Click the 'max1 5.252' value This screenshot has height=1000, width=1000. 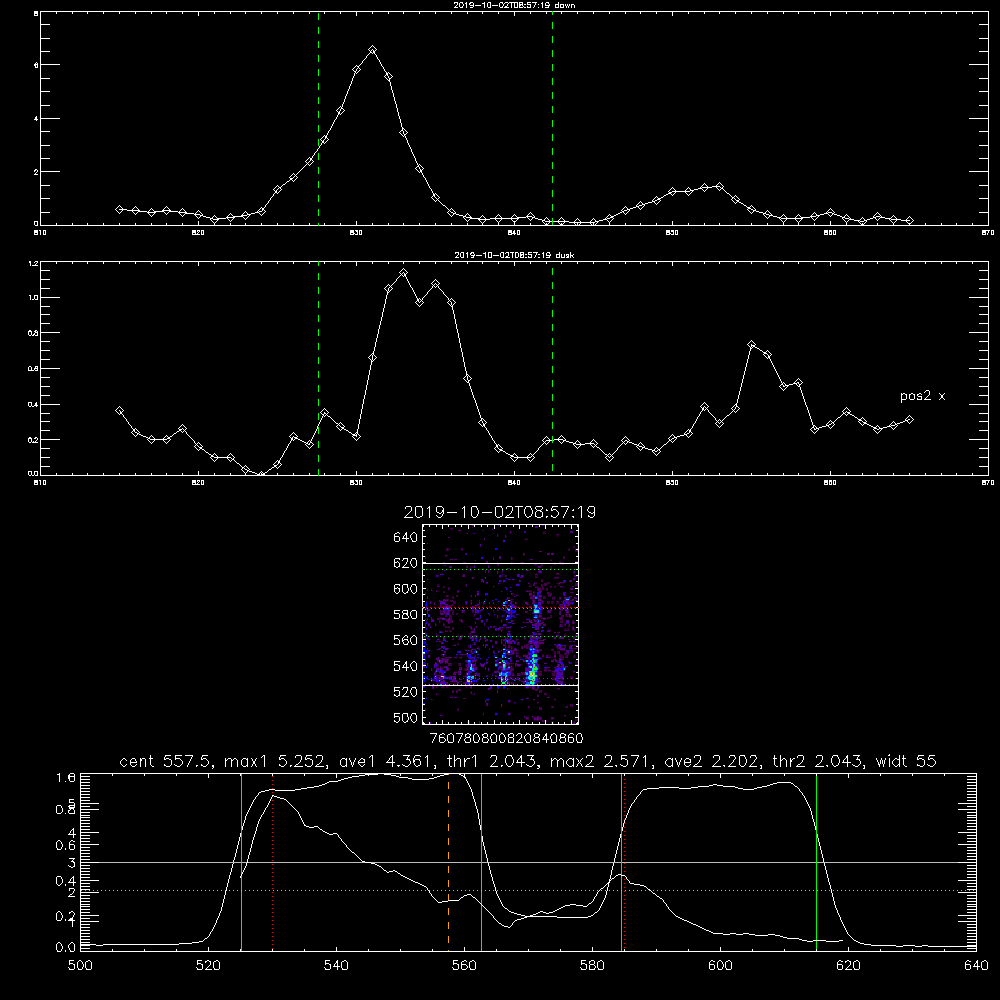click(x=277, y=761)
